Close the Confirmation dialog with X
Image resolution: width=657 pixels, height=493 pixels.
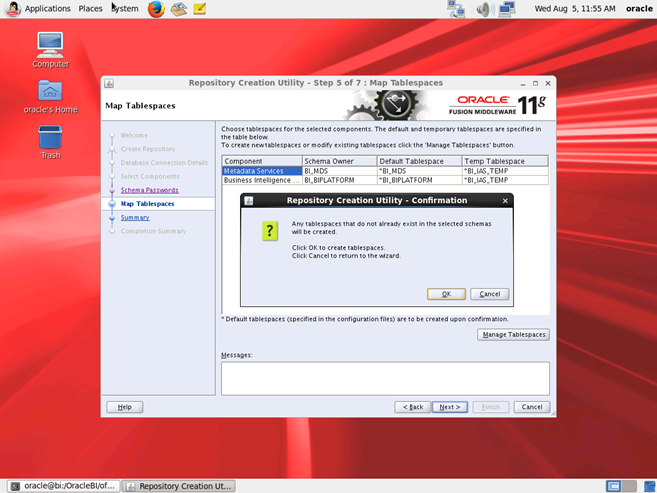tap(505, 201)
